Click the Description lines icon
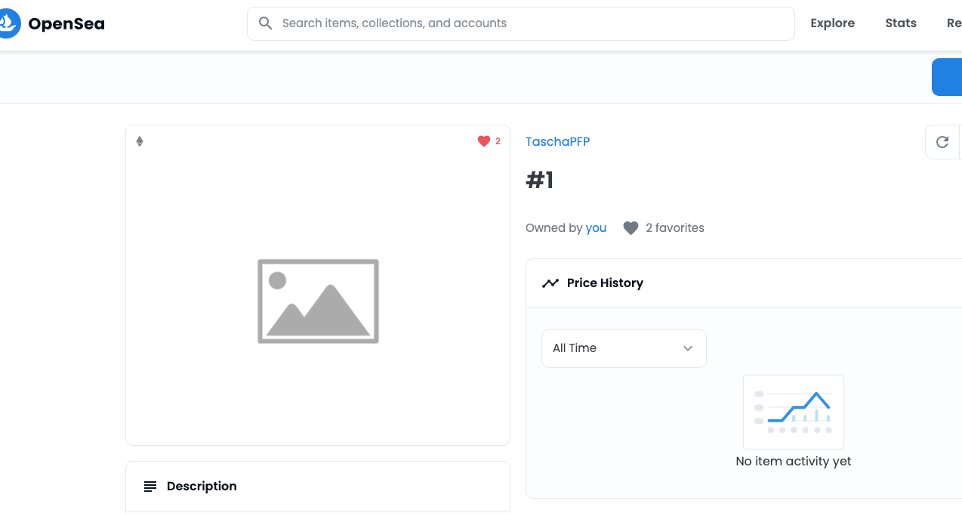The image size is (962, 514). pyautogui.click(x=150, y=486)
